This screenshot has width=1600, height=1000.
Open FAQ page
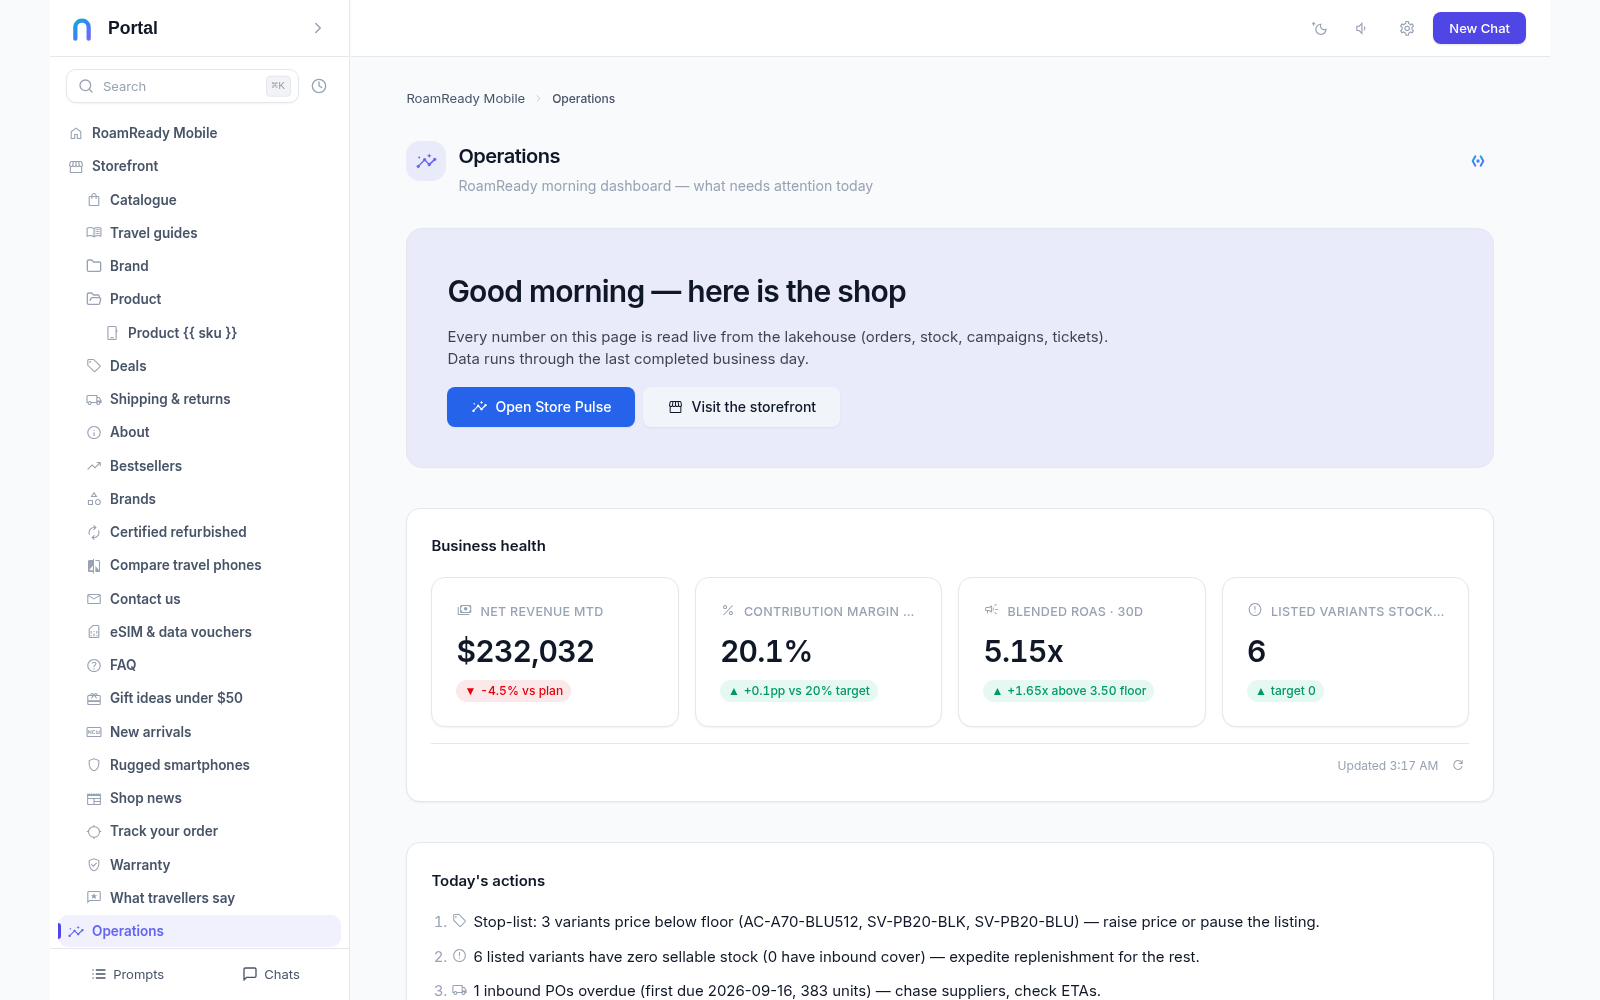(209, 665)
